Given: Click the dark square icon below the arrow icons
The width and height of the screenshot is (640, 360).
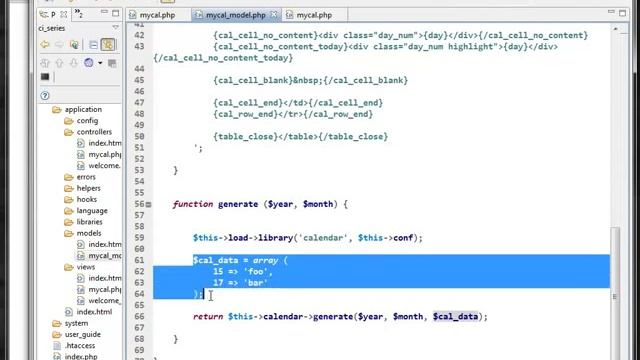Looking at the screenshot, I should click(45, 77).
